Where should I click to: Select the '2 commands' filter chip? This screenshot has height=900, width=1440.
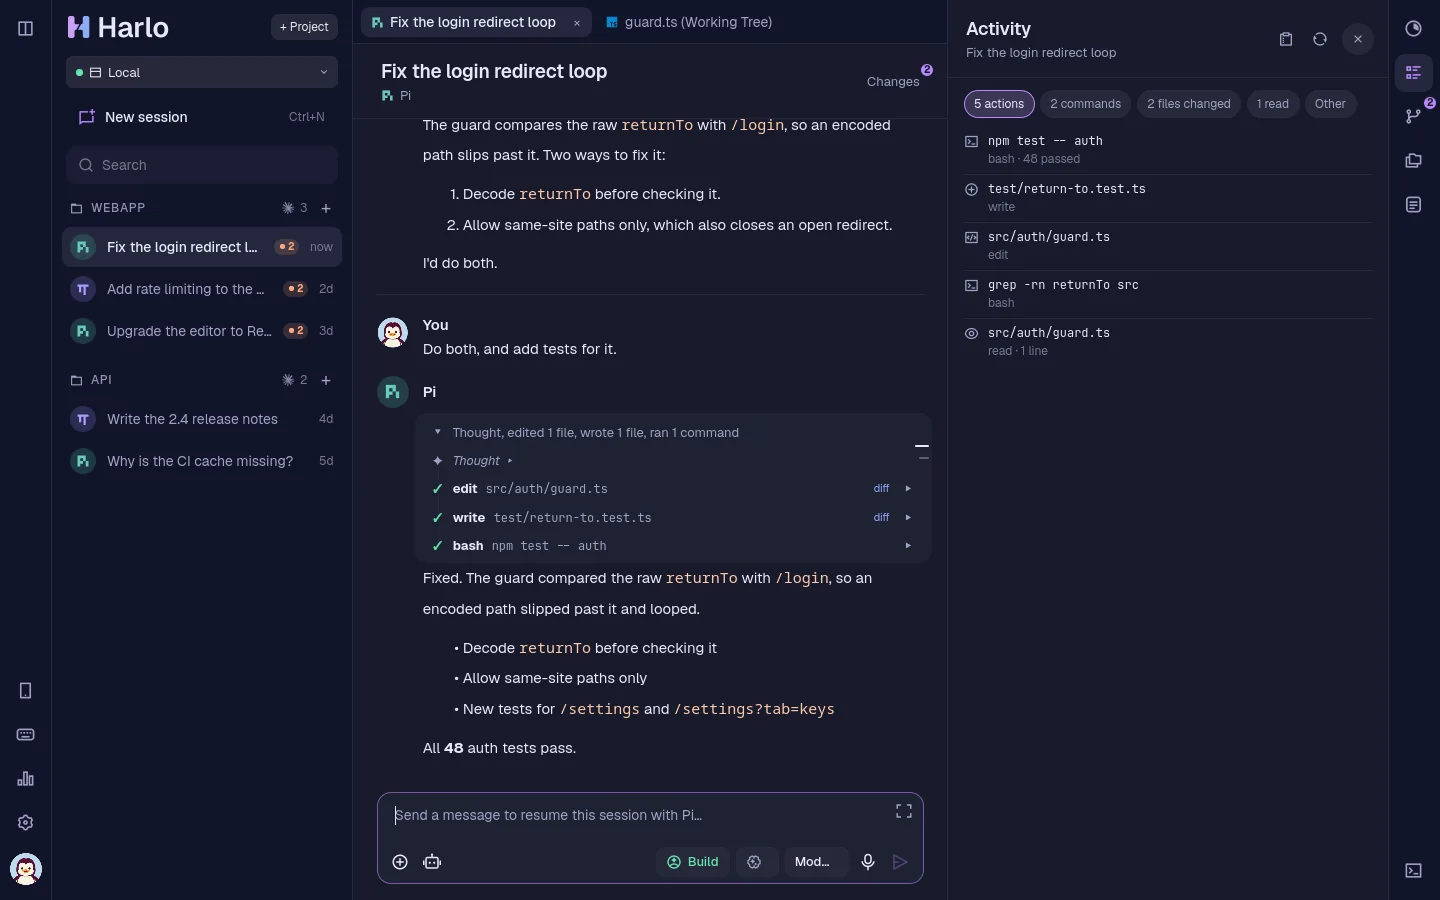click(x=1085, y=104)
